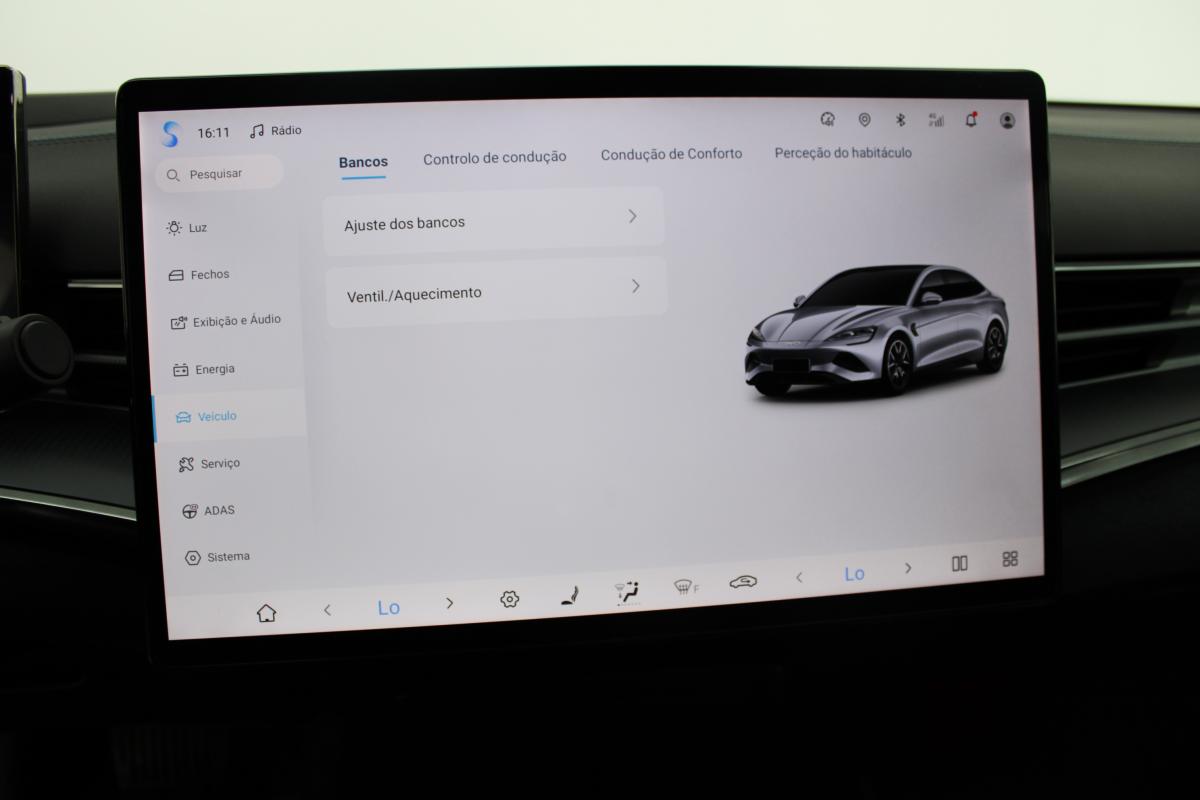Select the Bancos tab
The width and height of the screenshot is (1200, 800).
pyautogui.click(x=363, y=162)
